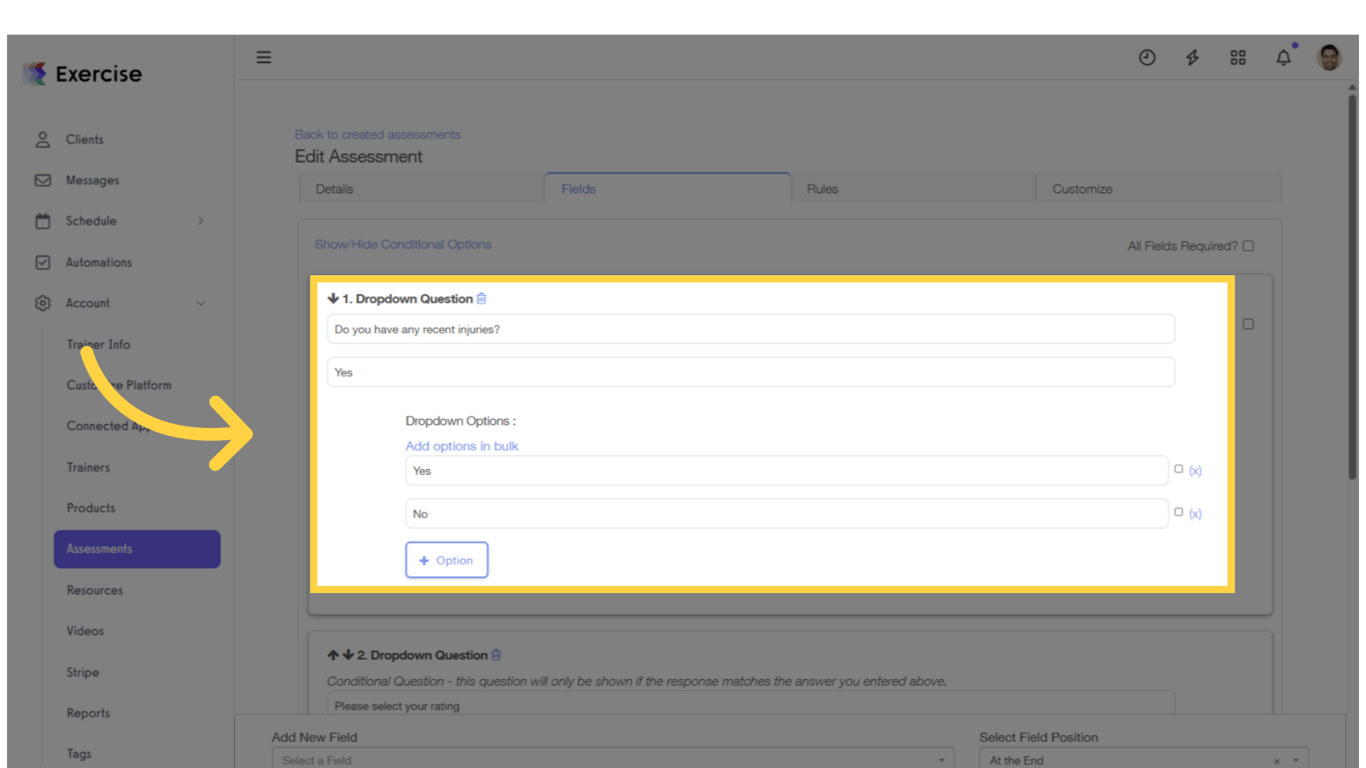The image size is (1366, 768).
Task: Switch to the Rules tab
Action: coord(822,188)
